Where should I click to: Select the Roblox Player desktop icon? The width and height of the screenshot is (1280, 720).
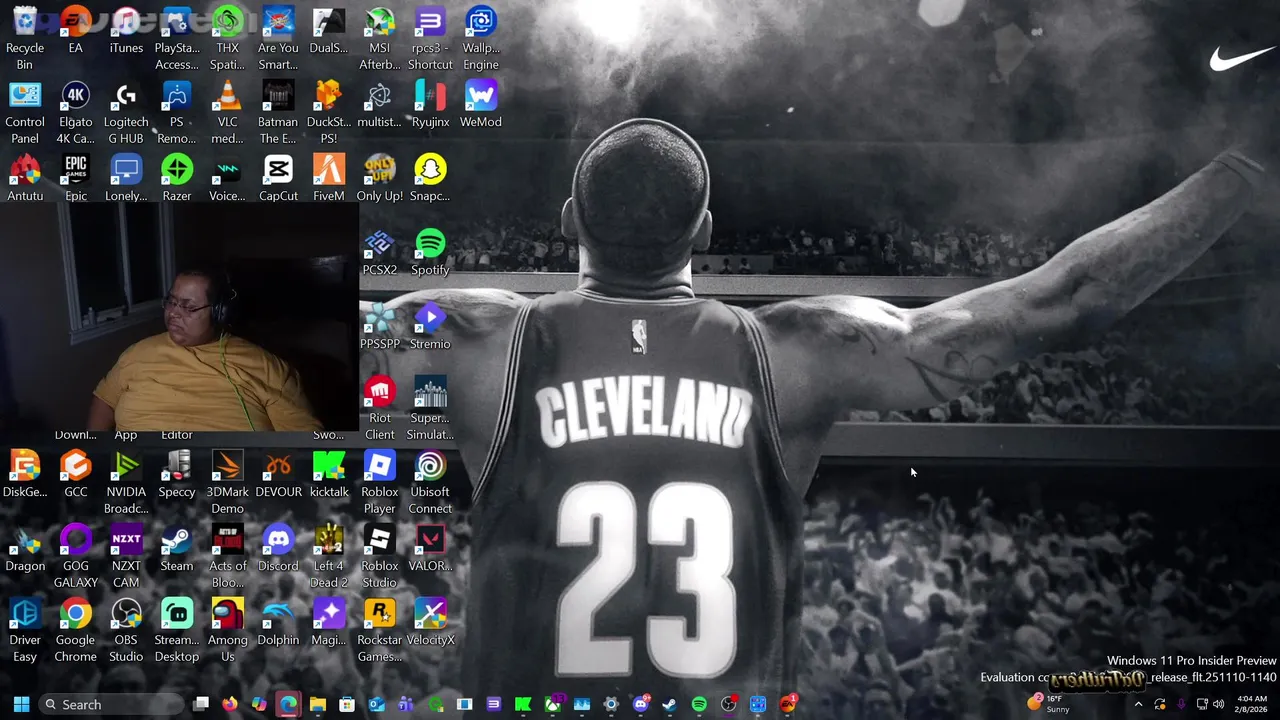point(380,482)
